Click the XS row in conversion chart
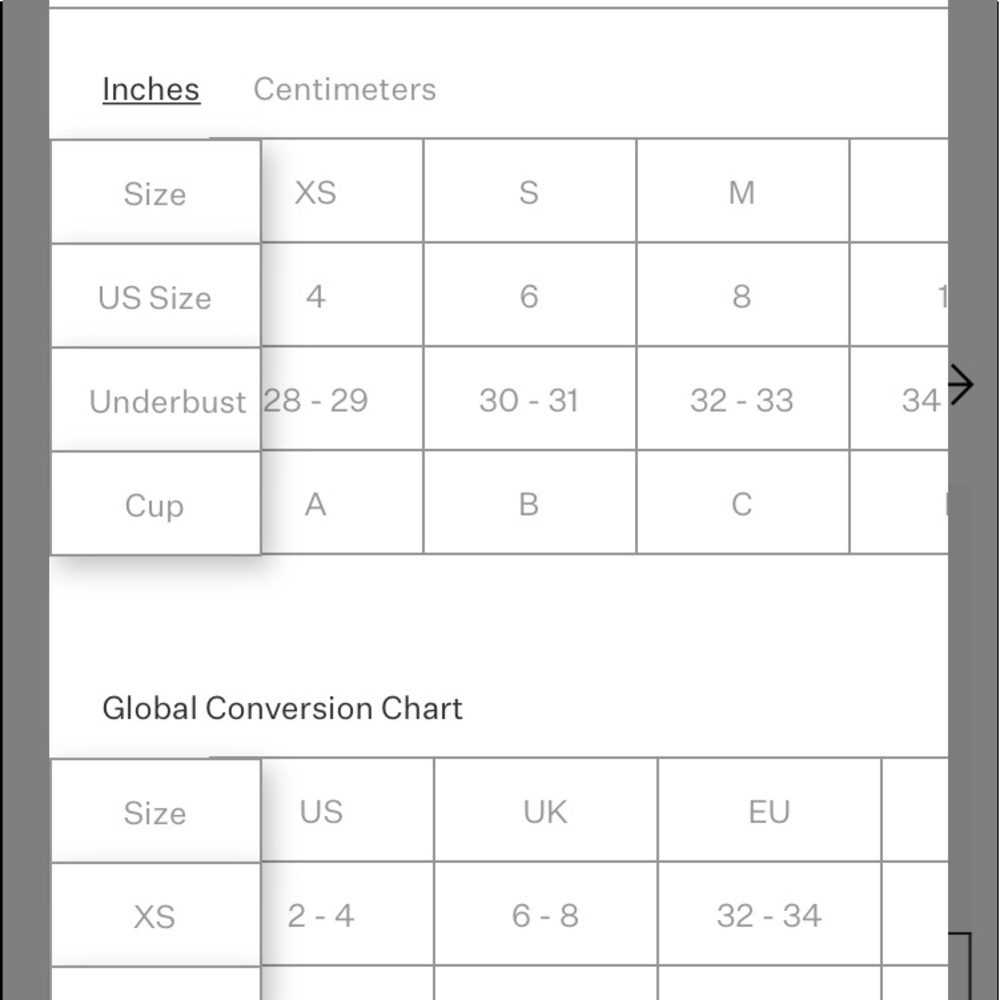Image resolution: width=1000 pixels, height=1000 pixels. pos(156,916)
